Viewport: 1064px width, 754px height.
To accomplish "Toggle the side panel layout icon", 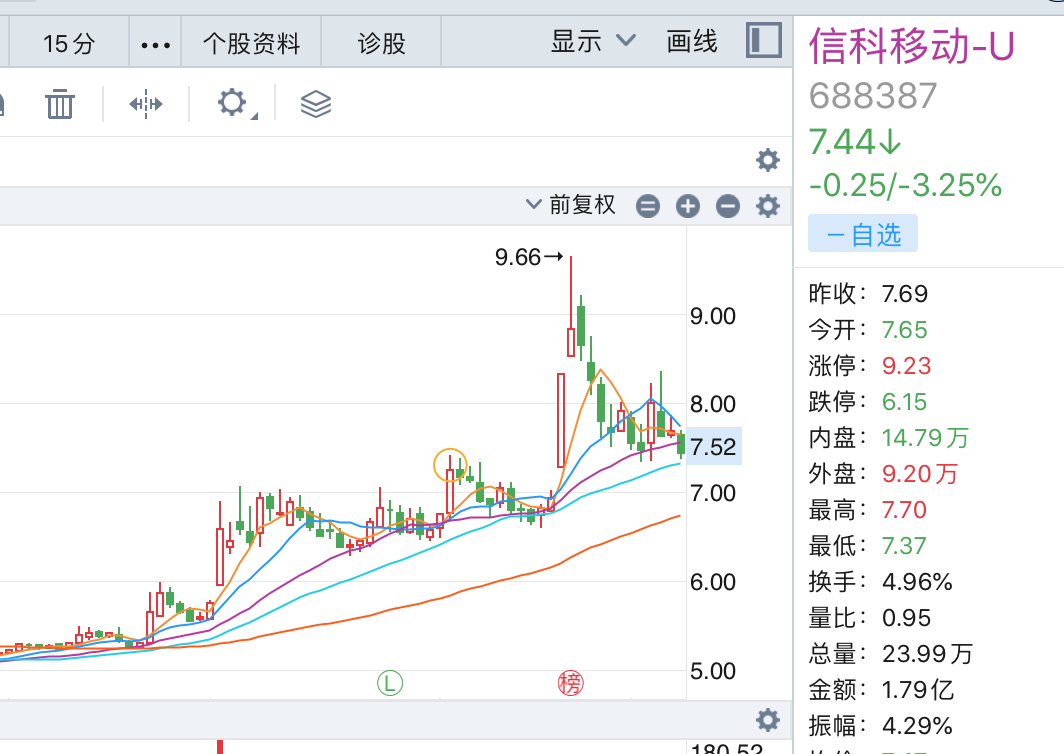I will tap(764, 40).
